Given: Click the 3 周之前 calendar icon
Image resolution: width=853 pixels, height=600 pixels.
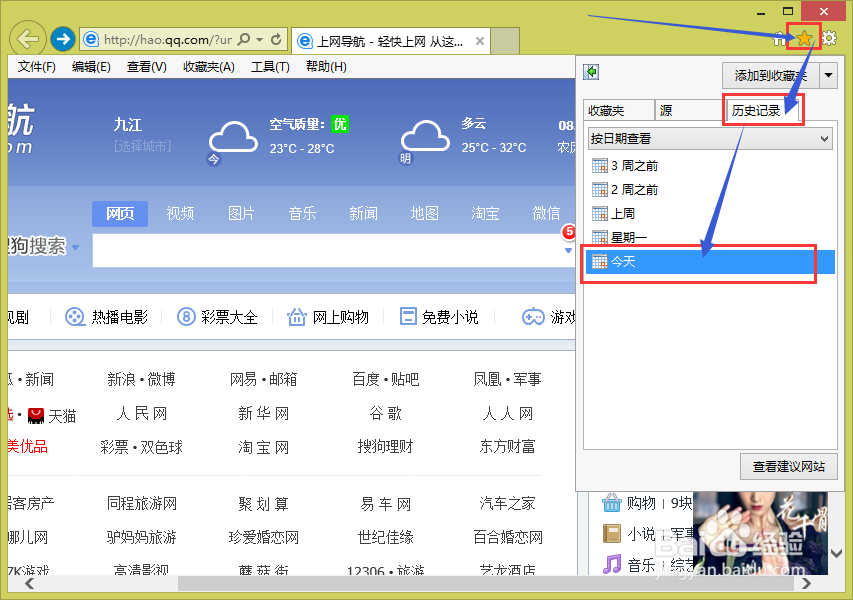Looking at the screenshot, I should pos(599,165).
